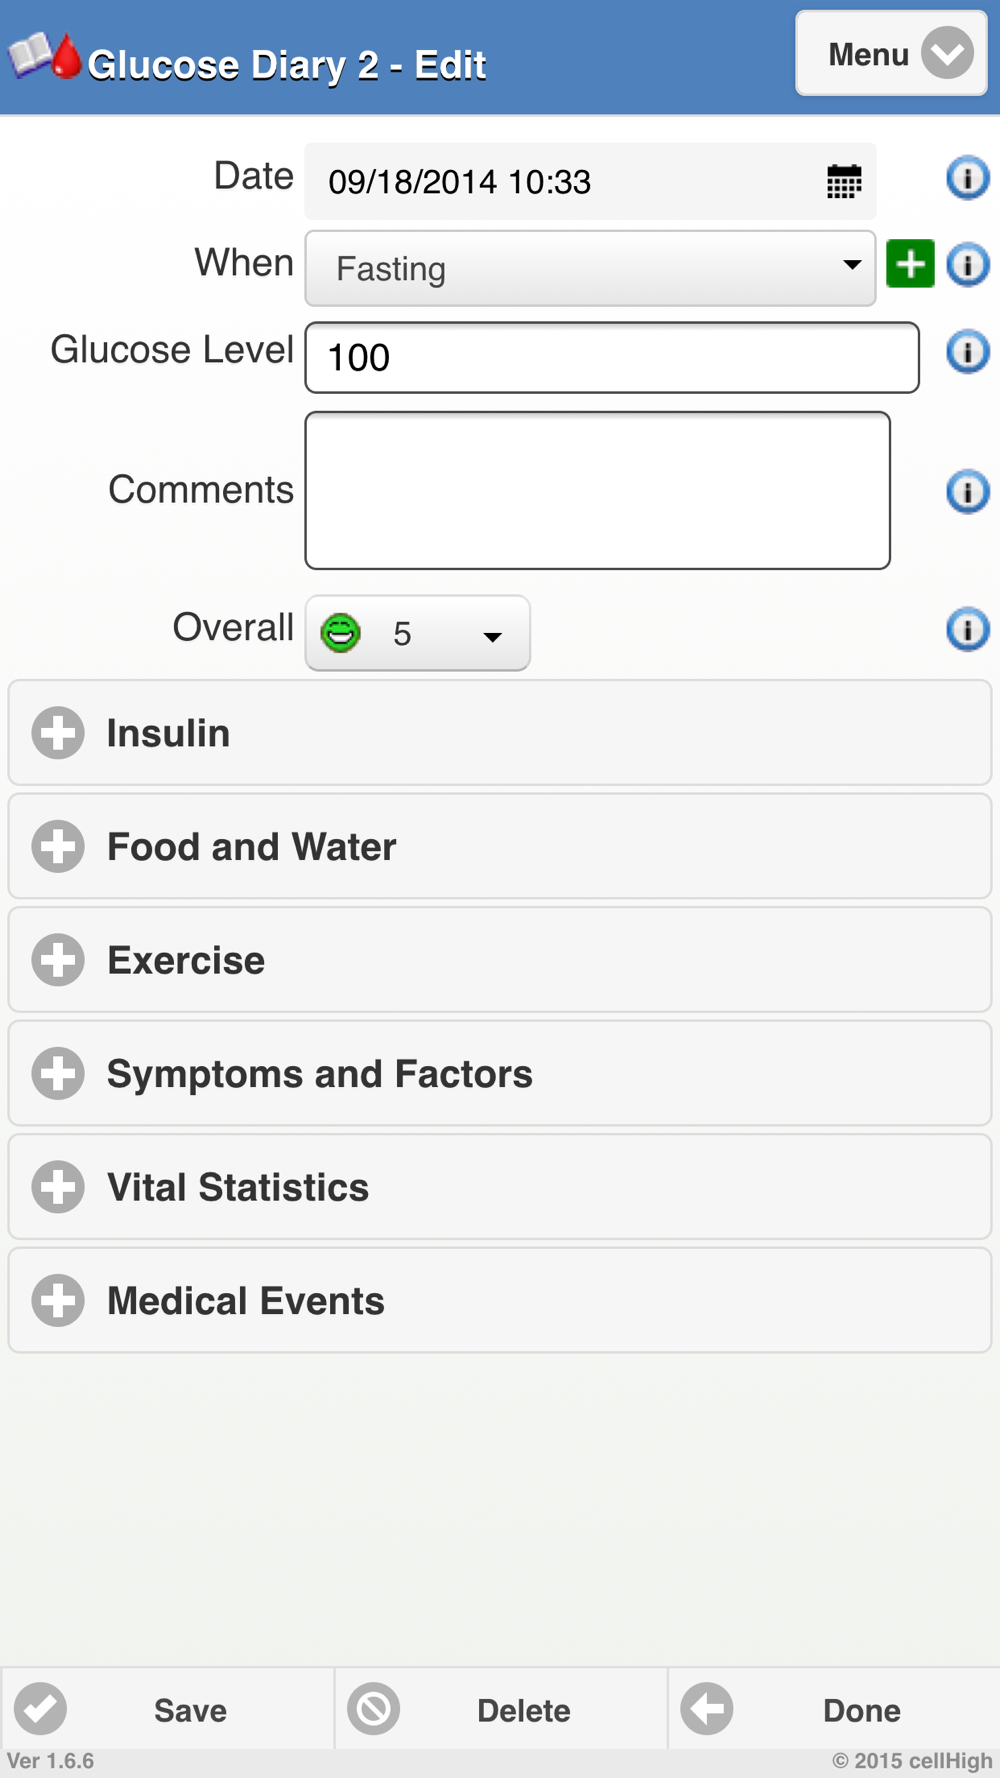
Task: Open the Overall rating dropdown
Action: click(417, 633)
